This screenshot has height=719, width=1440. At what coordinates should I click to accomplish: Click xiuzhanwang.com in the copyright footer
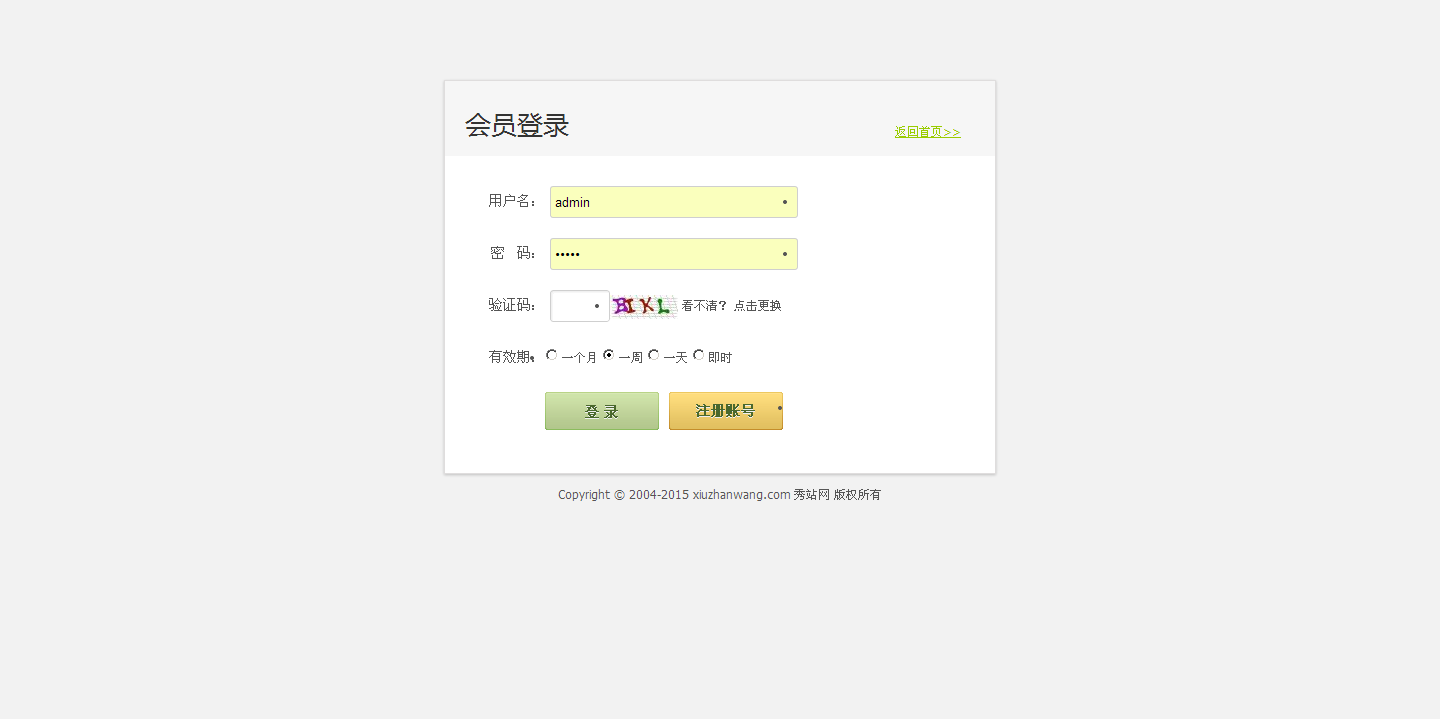(741, 495)
